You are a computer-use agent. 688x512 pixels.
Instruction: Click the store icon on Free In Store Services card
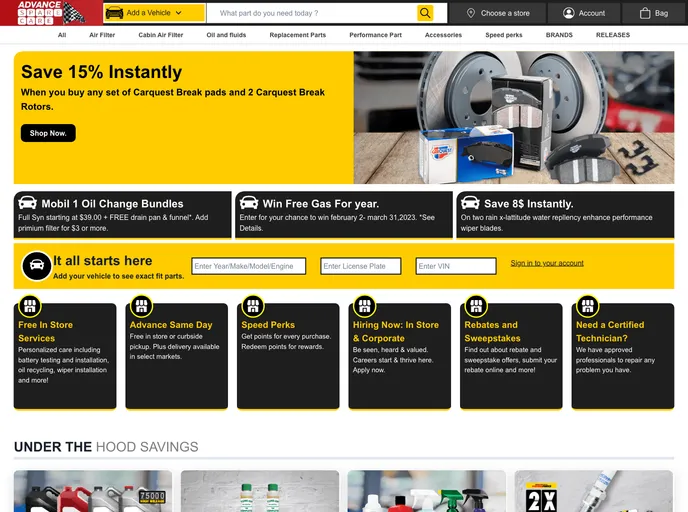[30, 306]
